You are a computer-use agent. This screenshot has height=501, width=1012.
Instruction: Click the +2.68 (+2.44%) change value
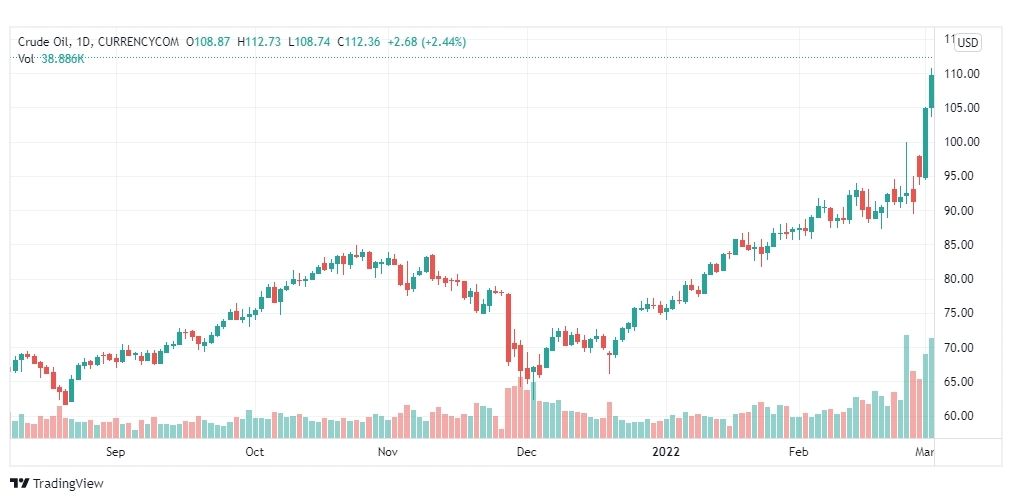pos(426,42)
